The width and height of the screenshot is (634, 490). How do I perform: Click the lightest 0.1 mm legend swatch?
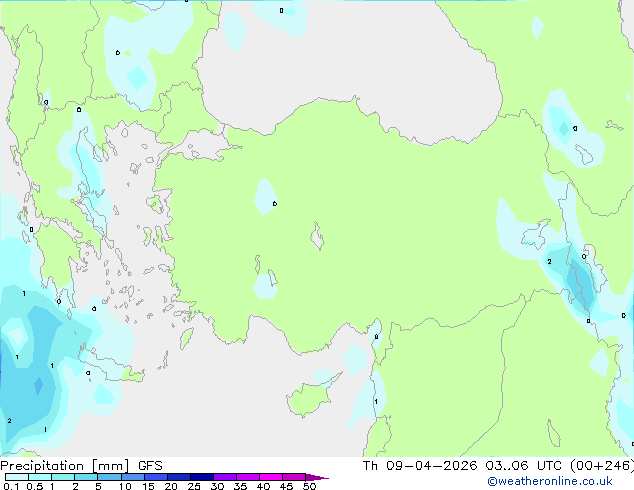pyautogui.click(x=17, y=477)
